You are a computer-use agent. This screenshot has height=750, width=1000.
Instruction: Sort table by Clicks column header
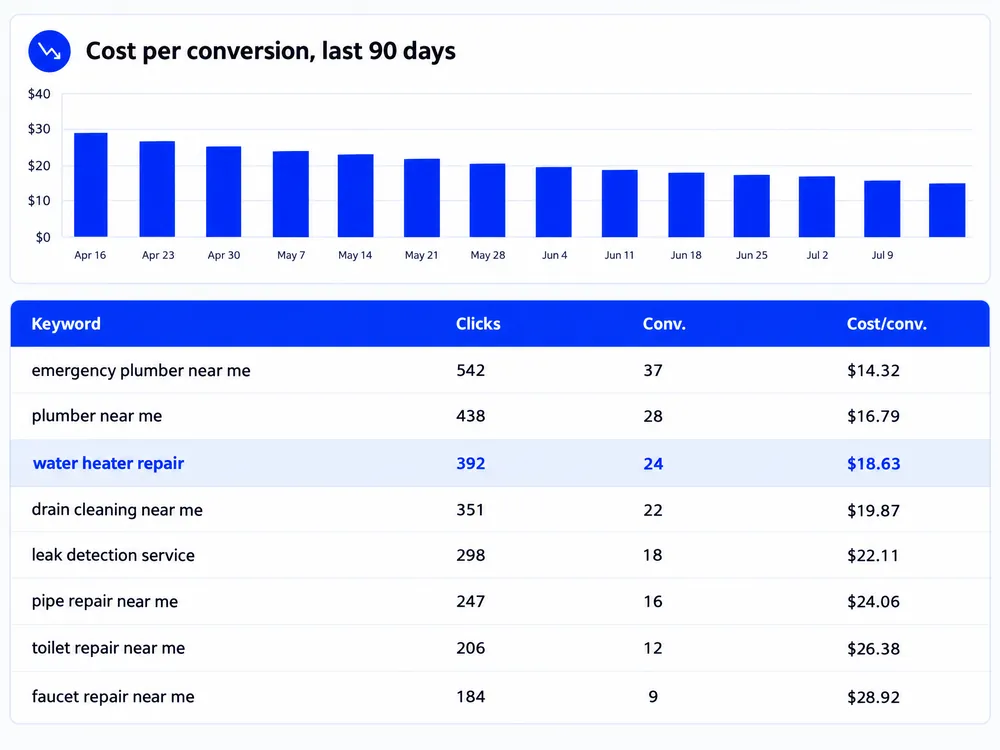click(478, 324)
